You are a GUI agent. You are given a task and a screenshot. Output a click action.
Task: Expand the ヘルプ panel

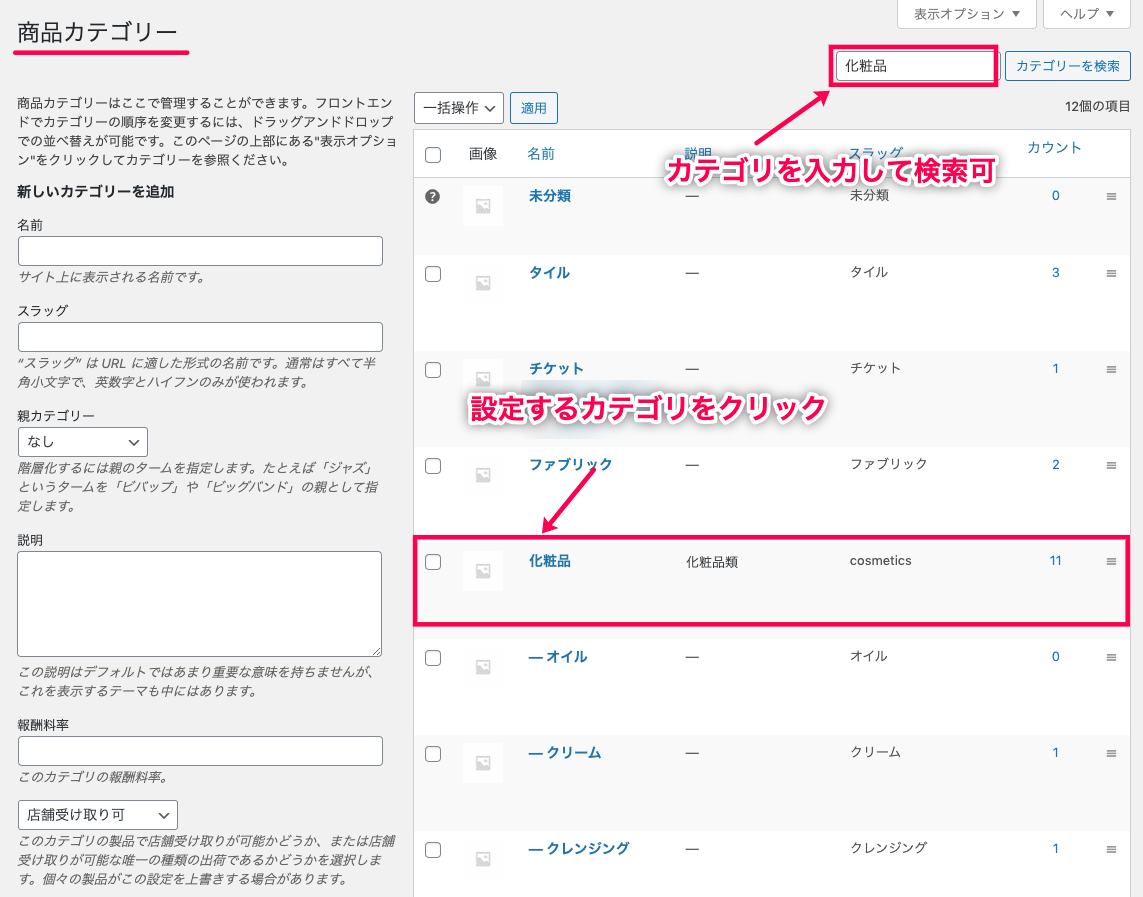point(1087,14)
